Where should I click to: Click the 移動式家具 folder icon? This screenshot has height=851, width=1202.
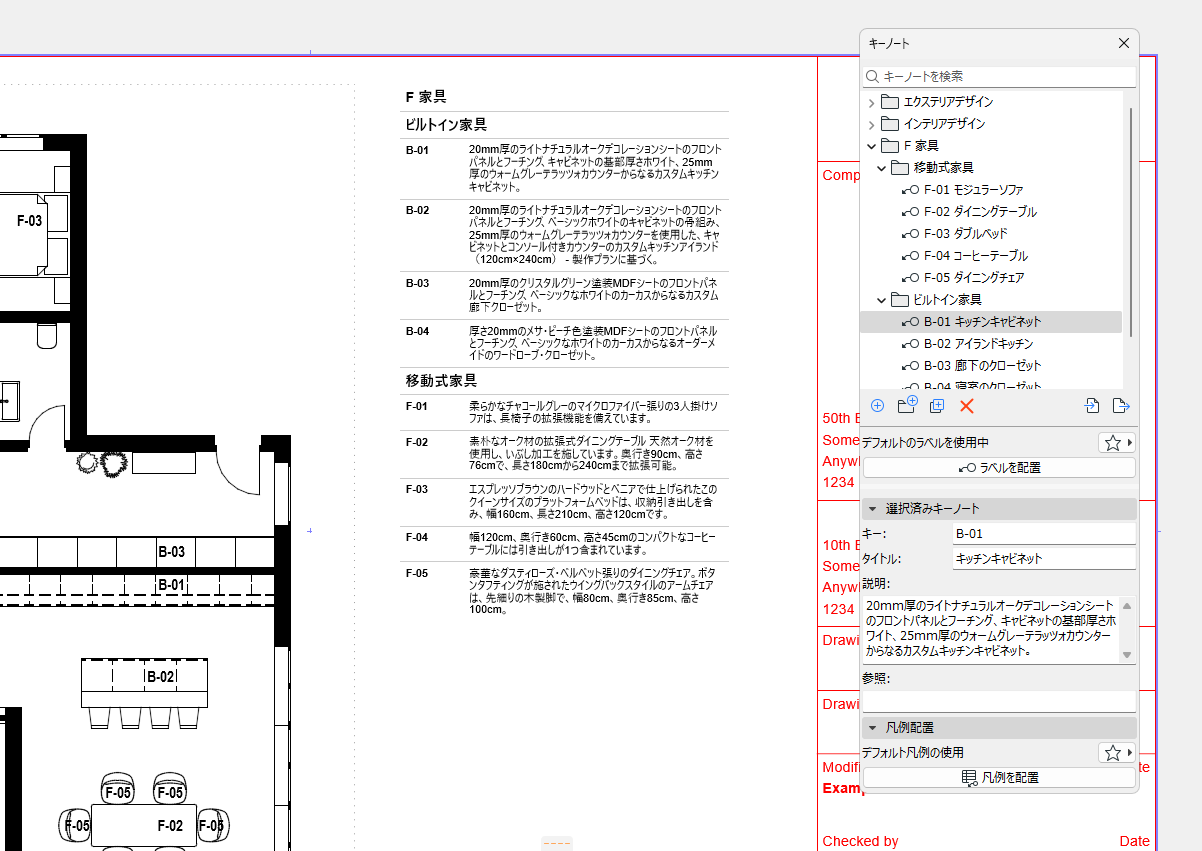900,168
